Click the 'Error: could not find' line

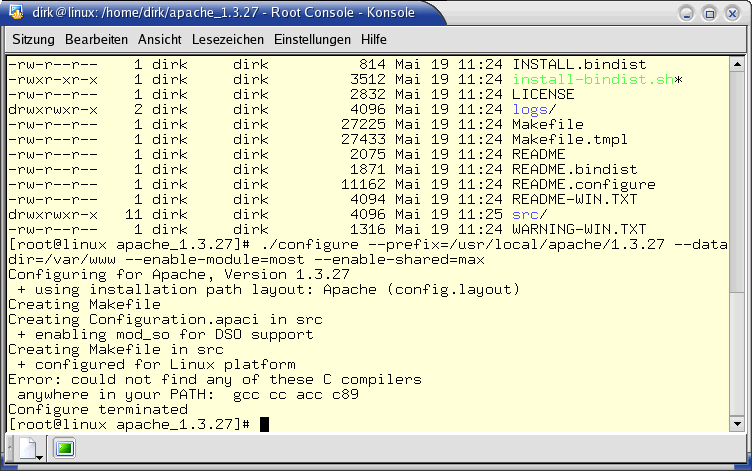click(215, 379)
